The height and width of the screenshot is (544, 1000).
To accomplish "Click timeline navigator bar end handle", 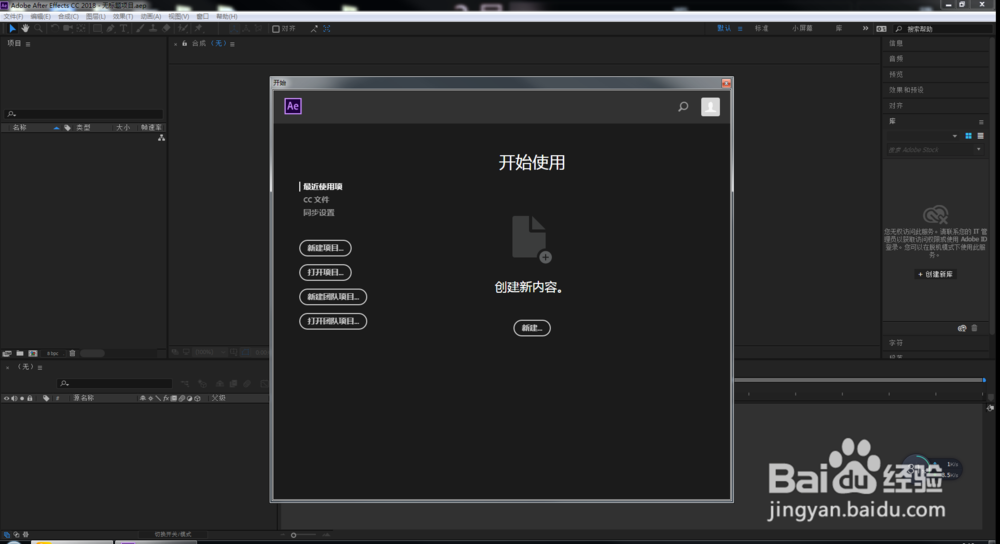I will pyautogui.click(x=984, y=380).
